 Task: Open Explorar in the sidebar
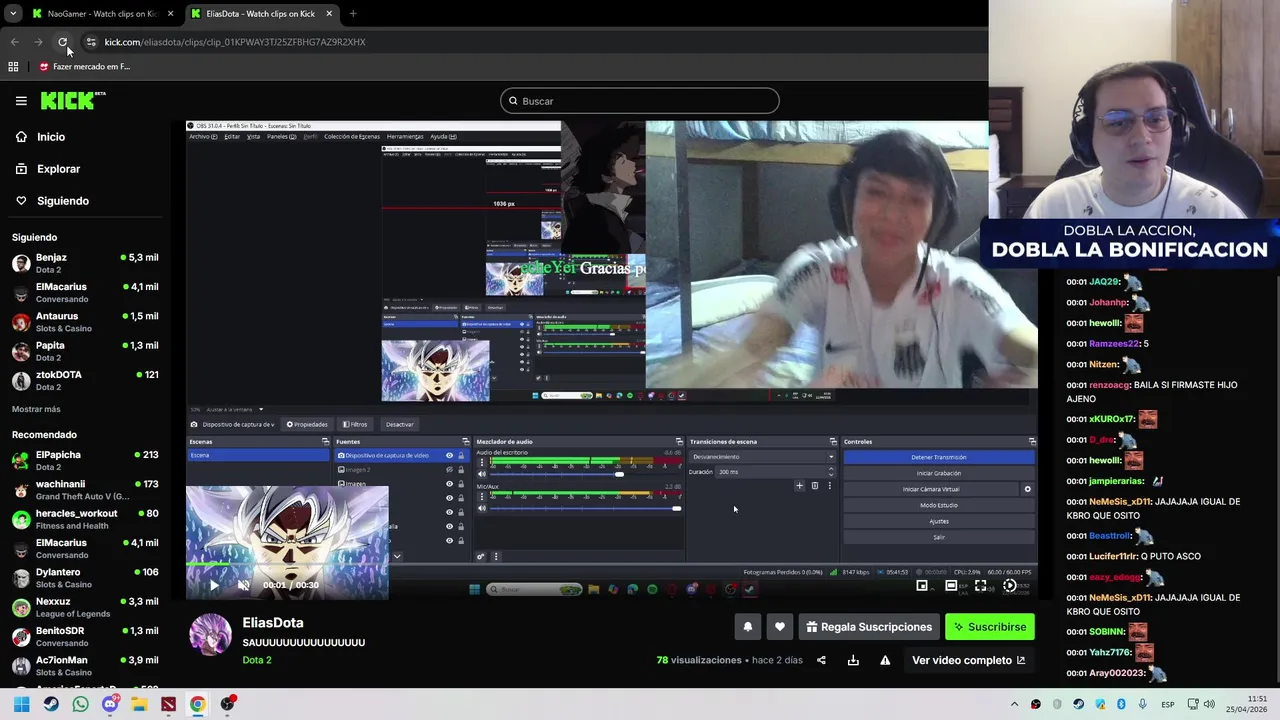click(58, 169)
